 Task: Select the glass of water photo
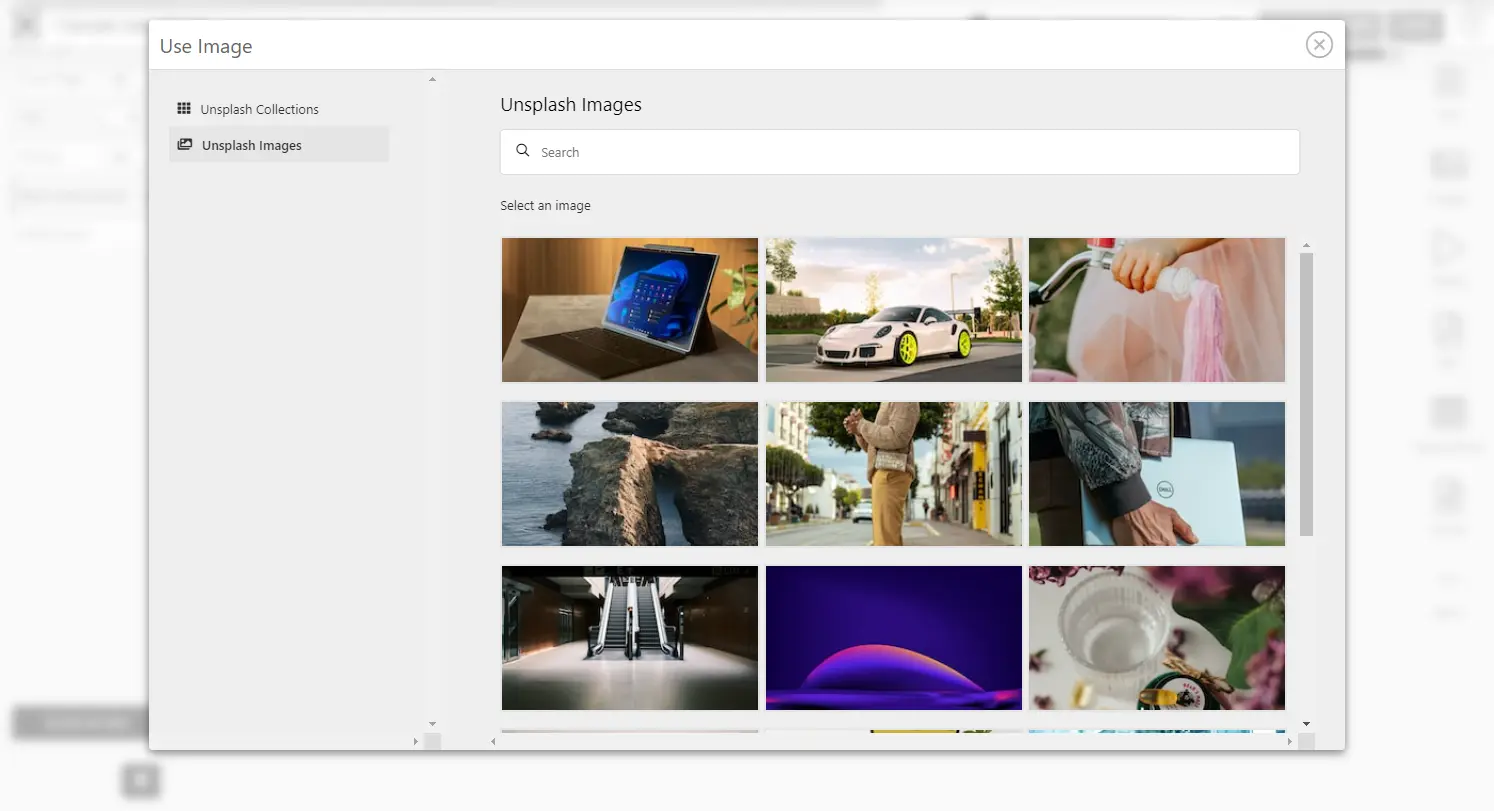1157,638
